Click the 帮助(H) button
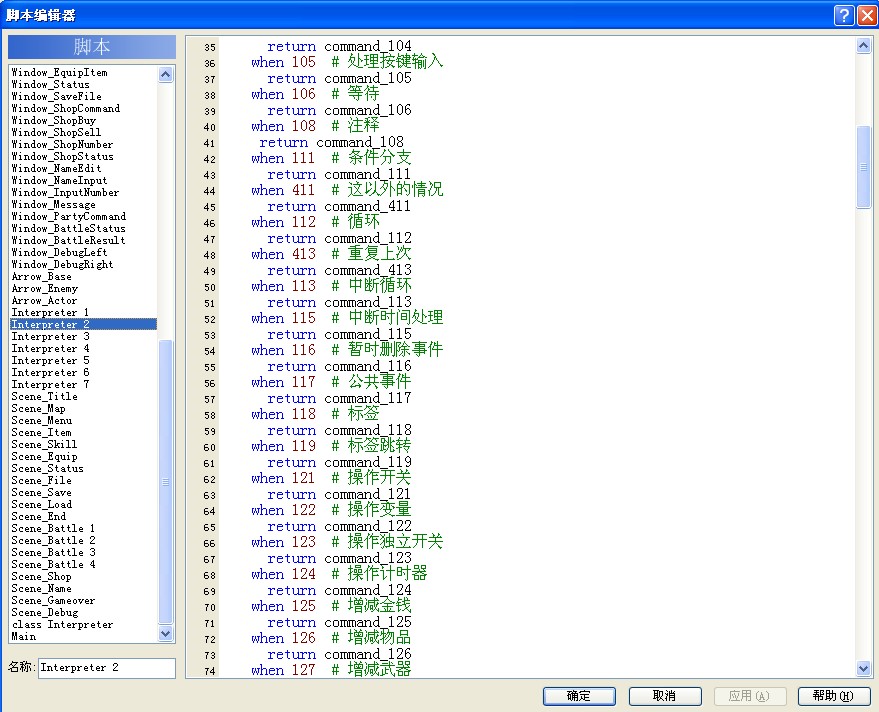This screenshot has height=712, width=879. tap(833, 696)
